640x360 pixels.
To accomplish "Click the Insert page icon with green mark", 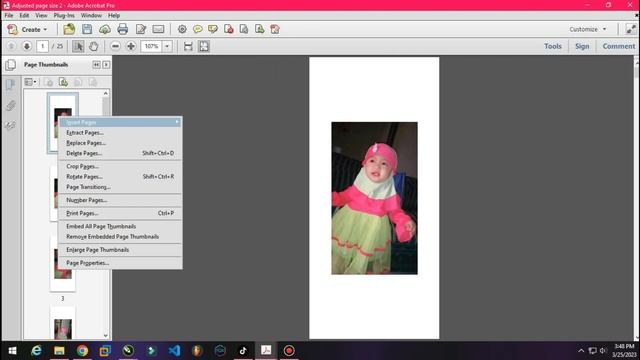I will [260, 29].
